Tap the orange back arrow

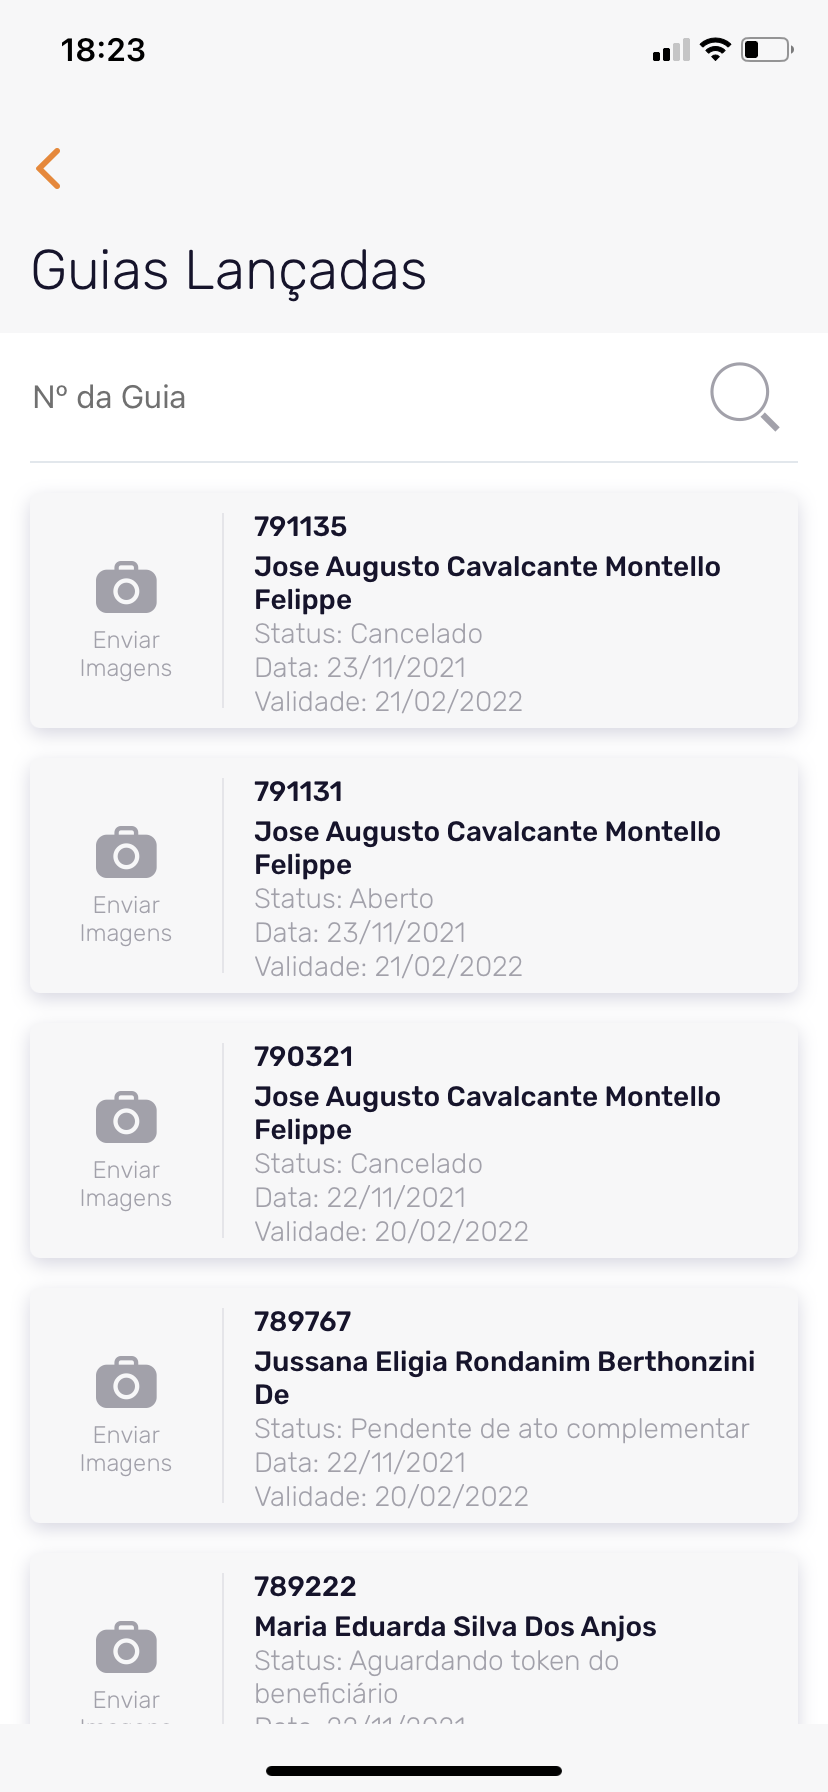click(x=48, y=168)
